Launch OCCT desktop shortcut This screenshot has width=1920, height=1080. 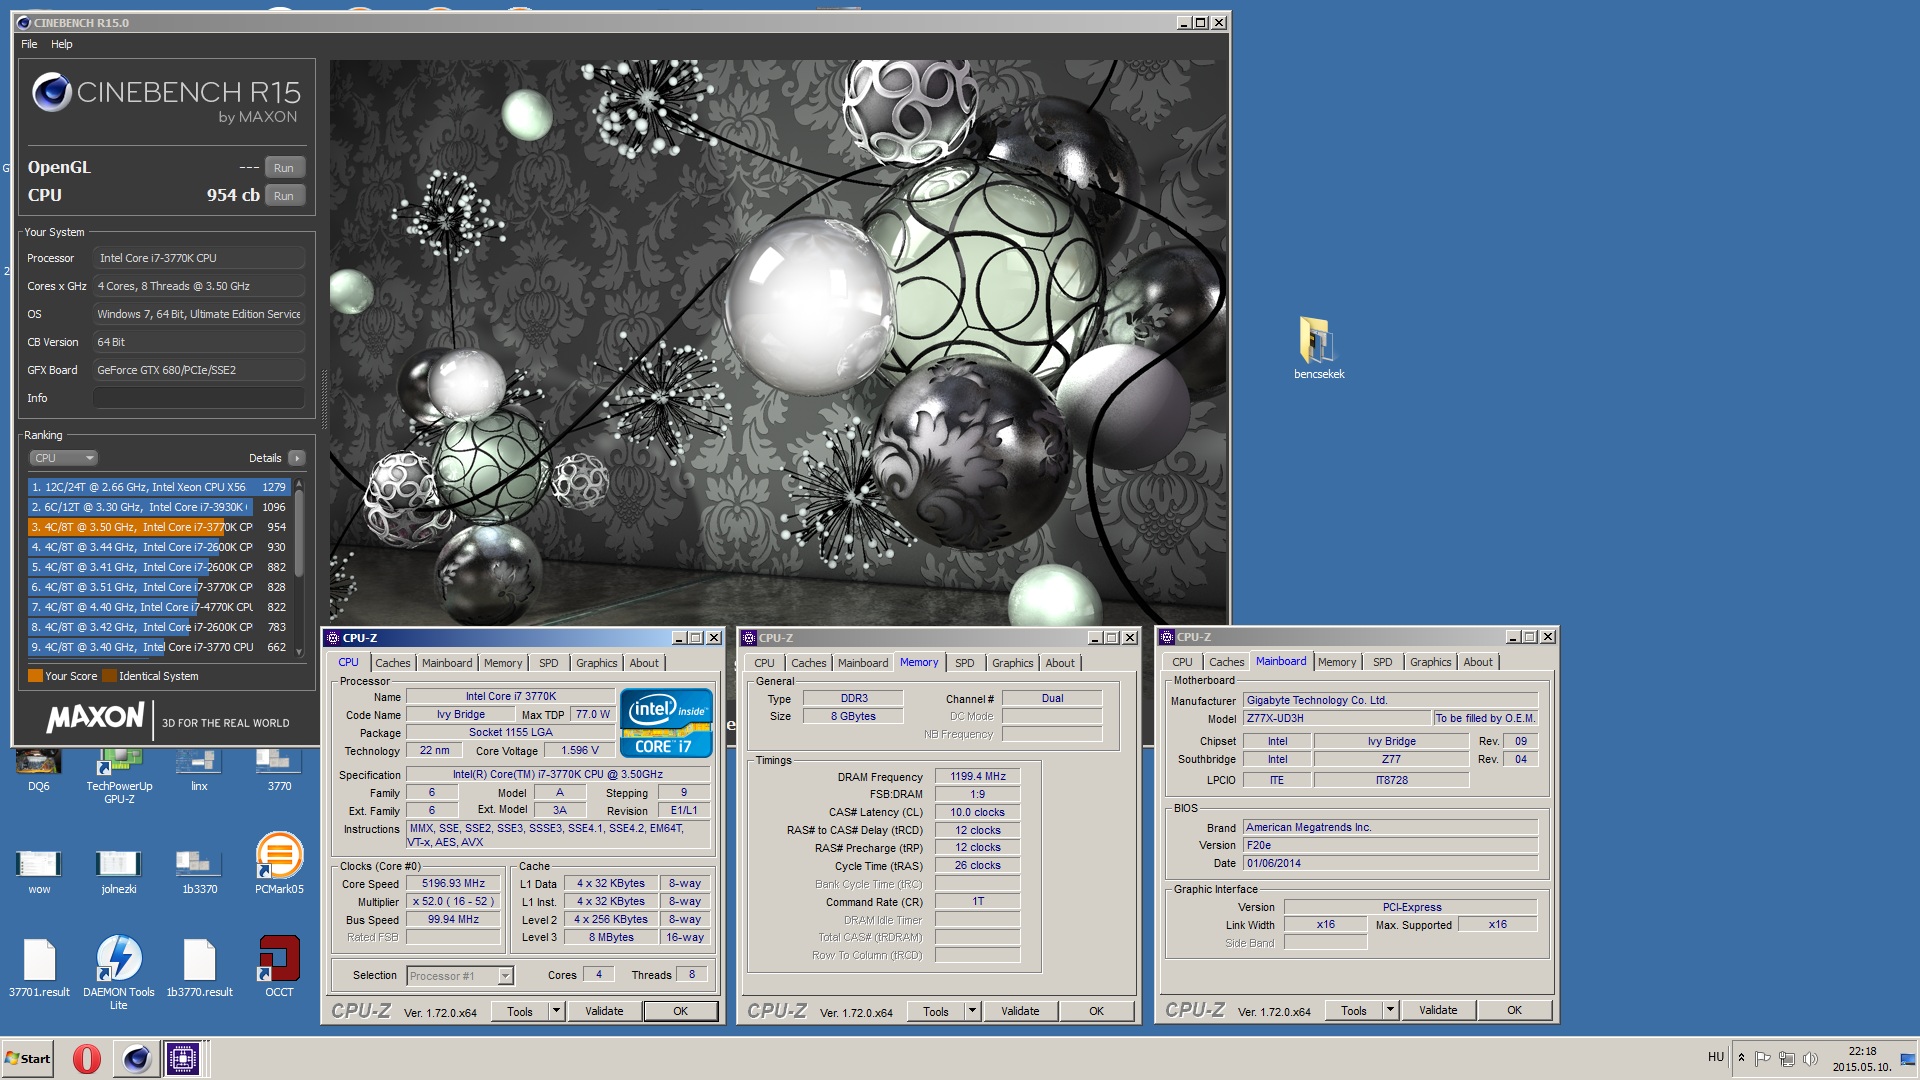(x=279, y=966)
